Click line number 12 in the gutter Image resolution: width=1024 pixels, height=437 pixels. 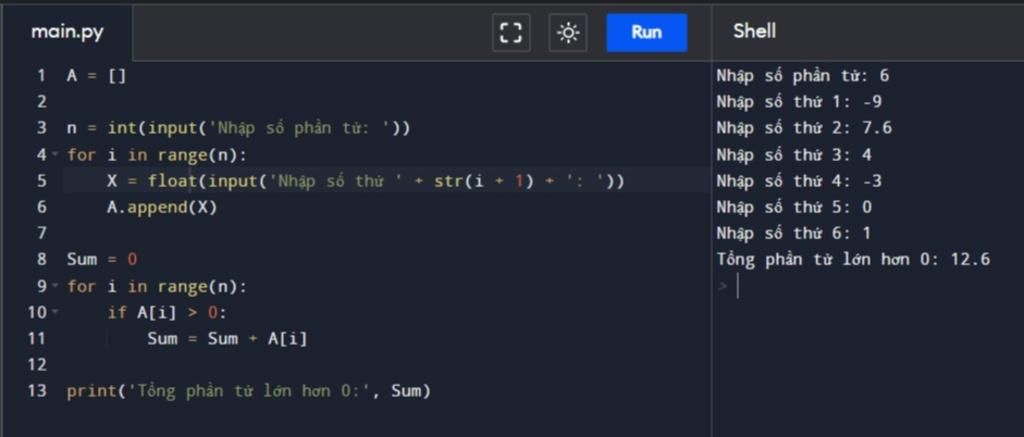pyautogui.click(x=37, y=365)
